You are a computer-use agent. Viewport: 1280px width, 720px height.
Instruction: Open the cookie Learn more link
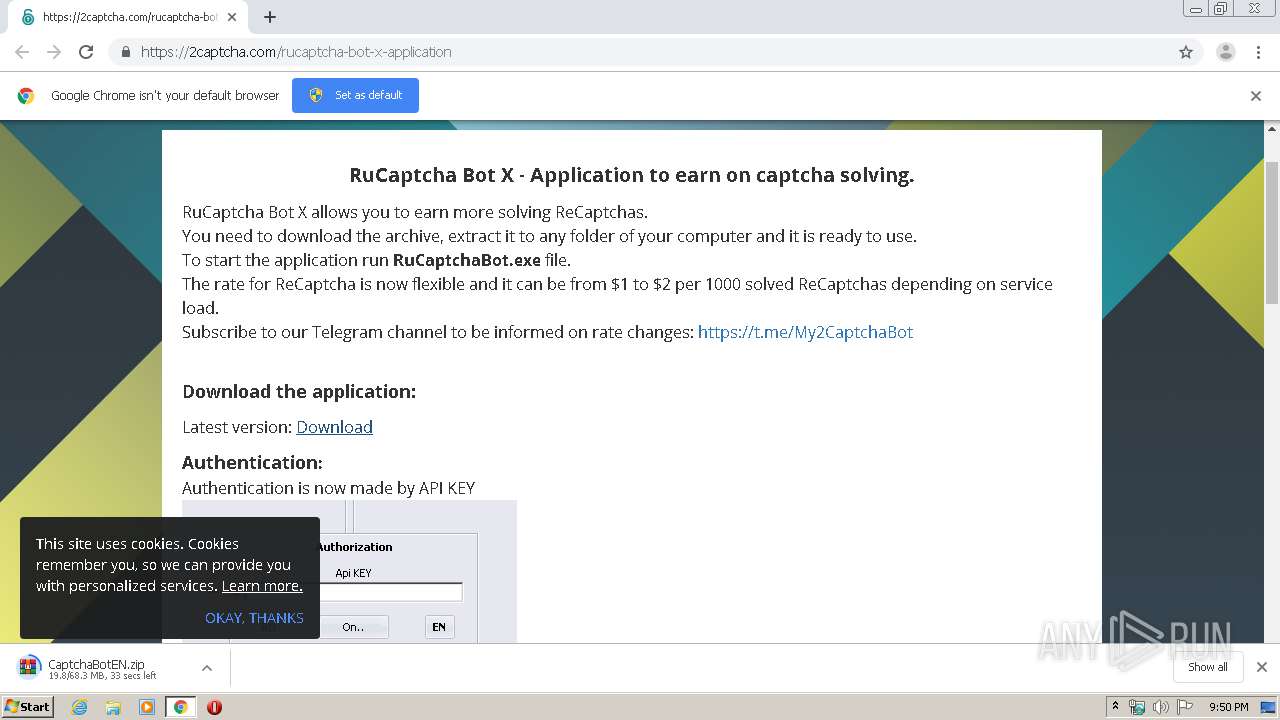coord(262,586)
